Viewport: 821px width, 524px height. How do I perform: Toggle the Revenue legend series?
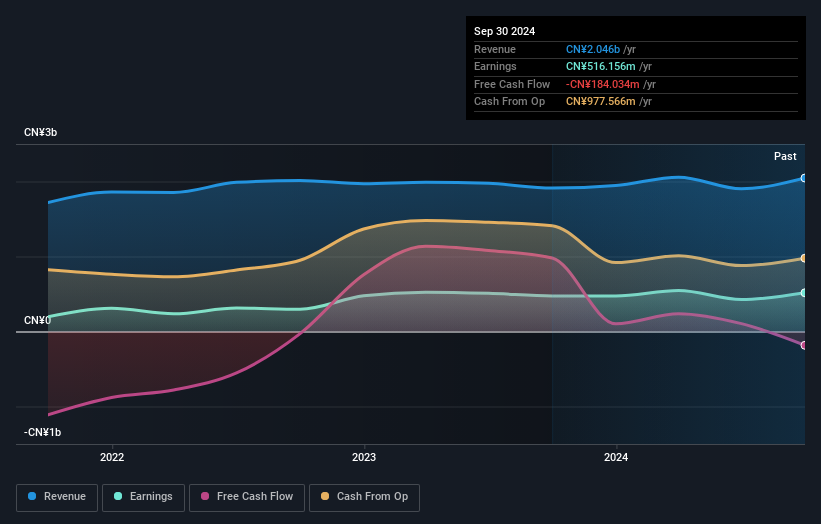(57, 497)
